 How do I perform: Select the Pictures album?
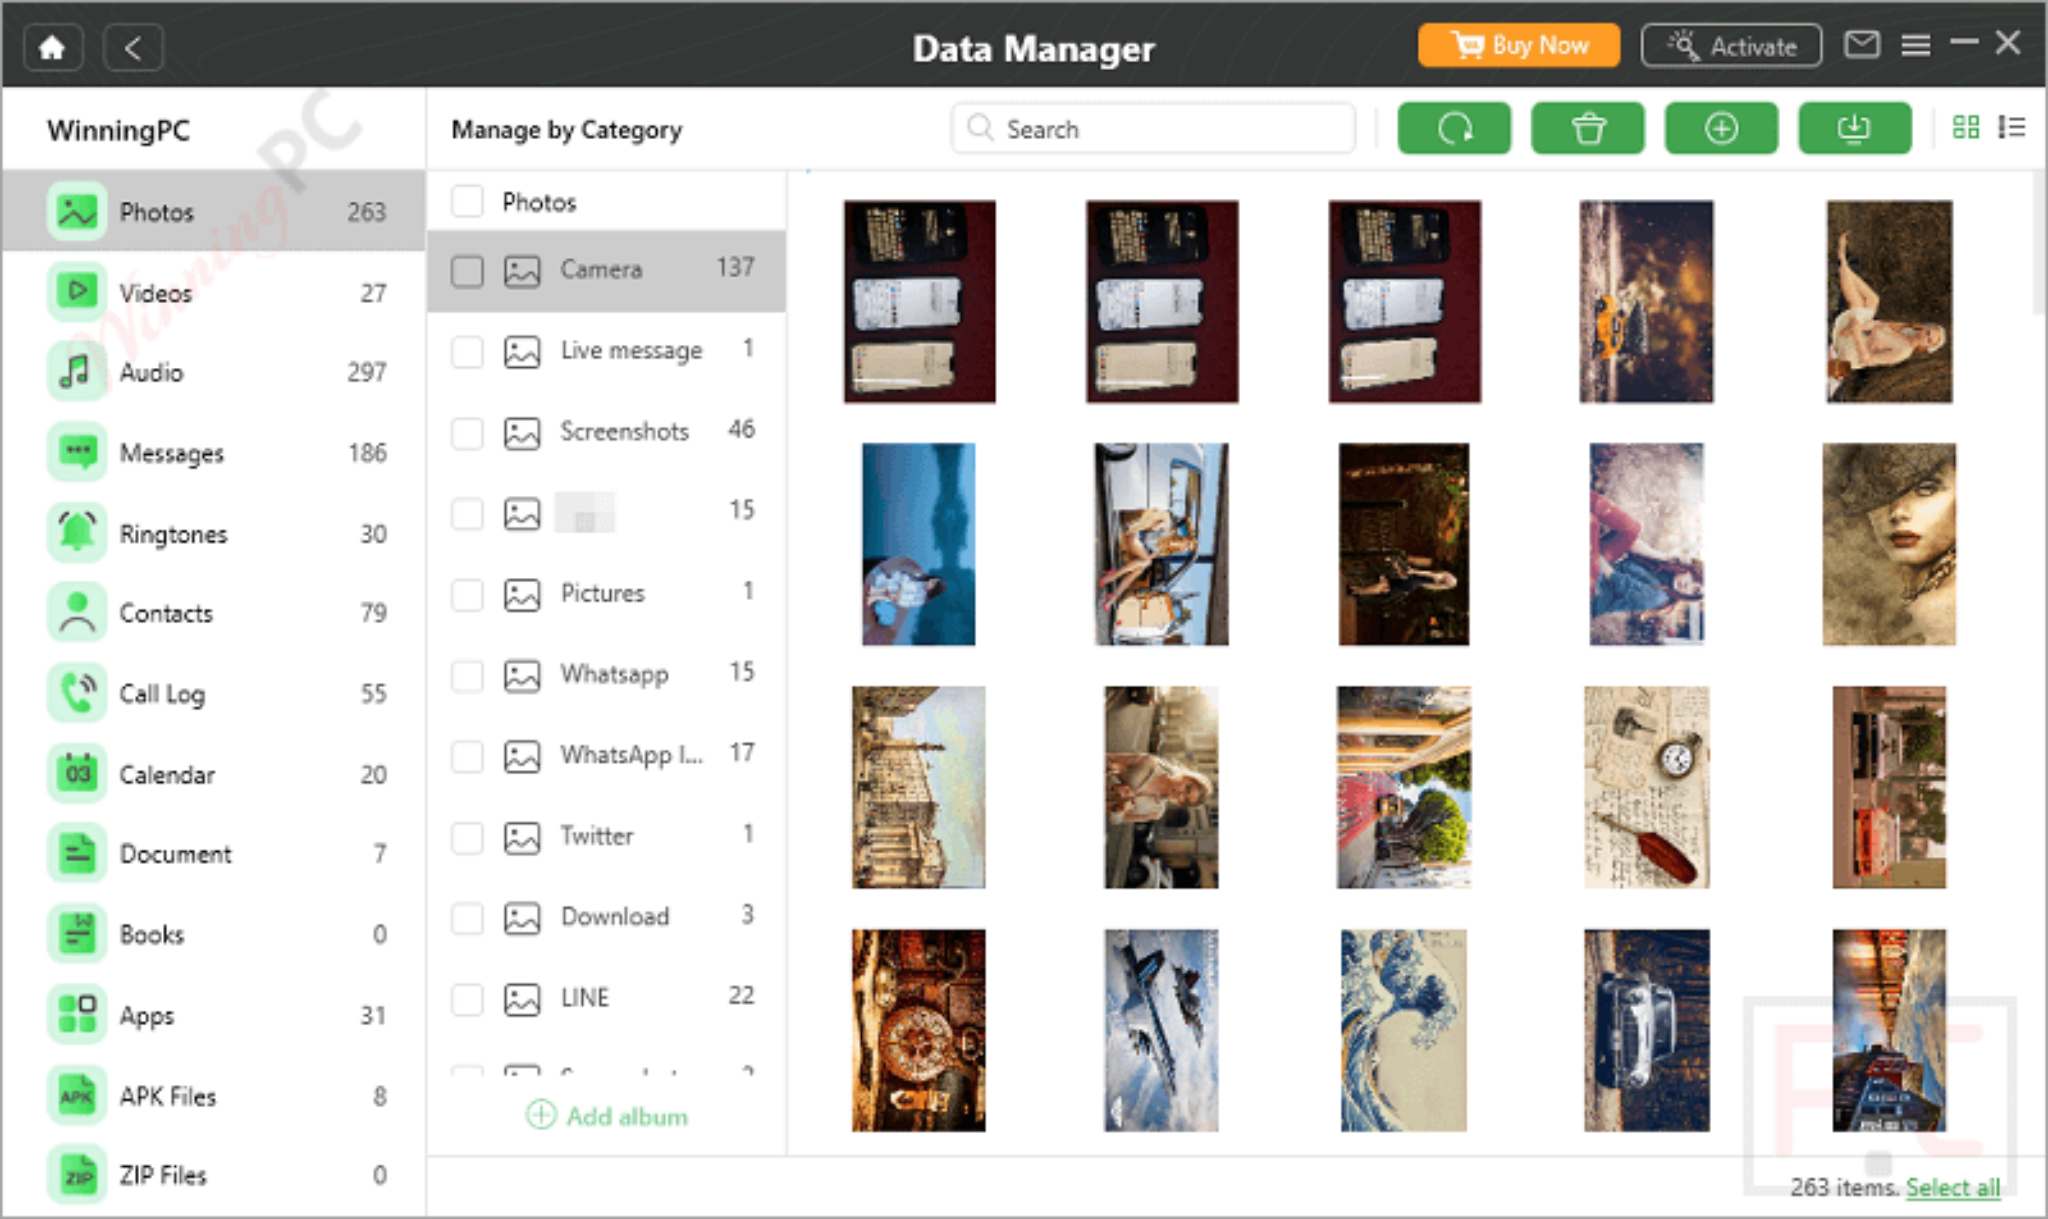coord(607,593)
